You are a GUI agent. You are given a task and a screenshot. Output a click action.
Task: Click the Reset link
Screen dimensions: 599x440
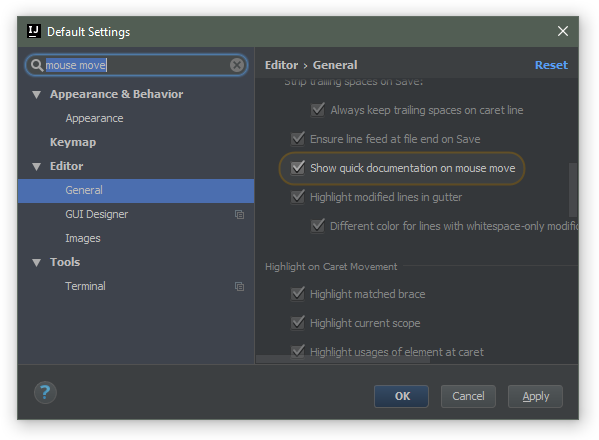coord(551,65)
